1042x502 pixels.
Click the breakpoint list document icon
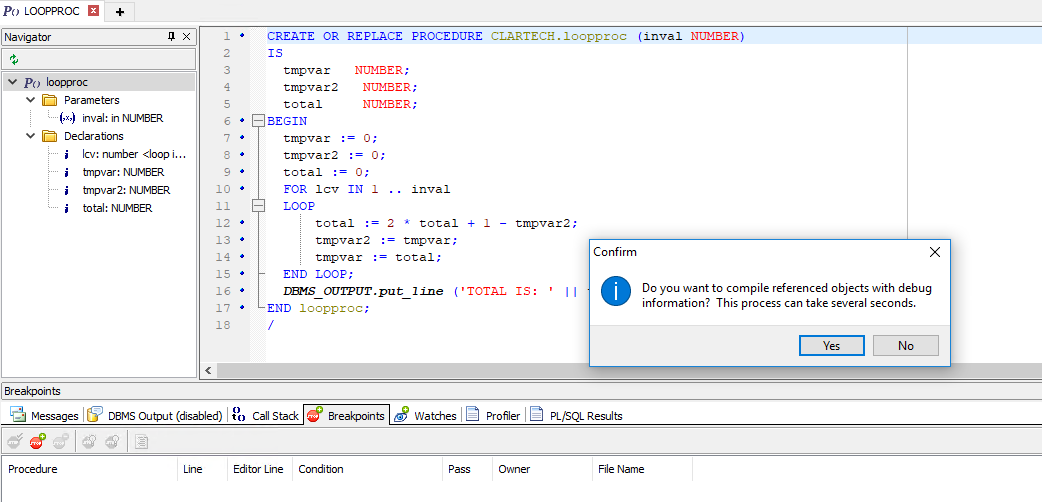coord(141,440)
